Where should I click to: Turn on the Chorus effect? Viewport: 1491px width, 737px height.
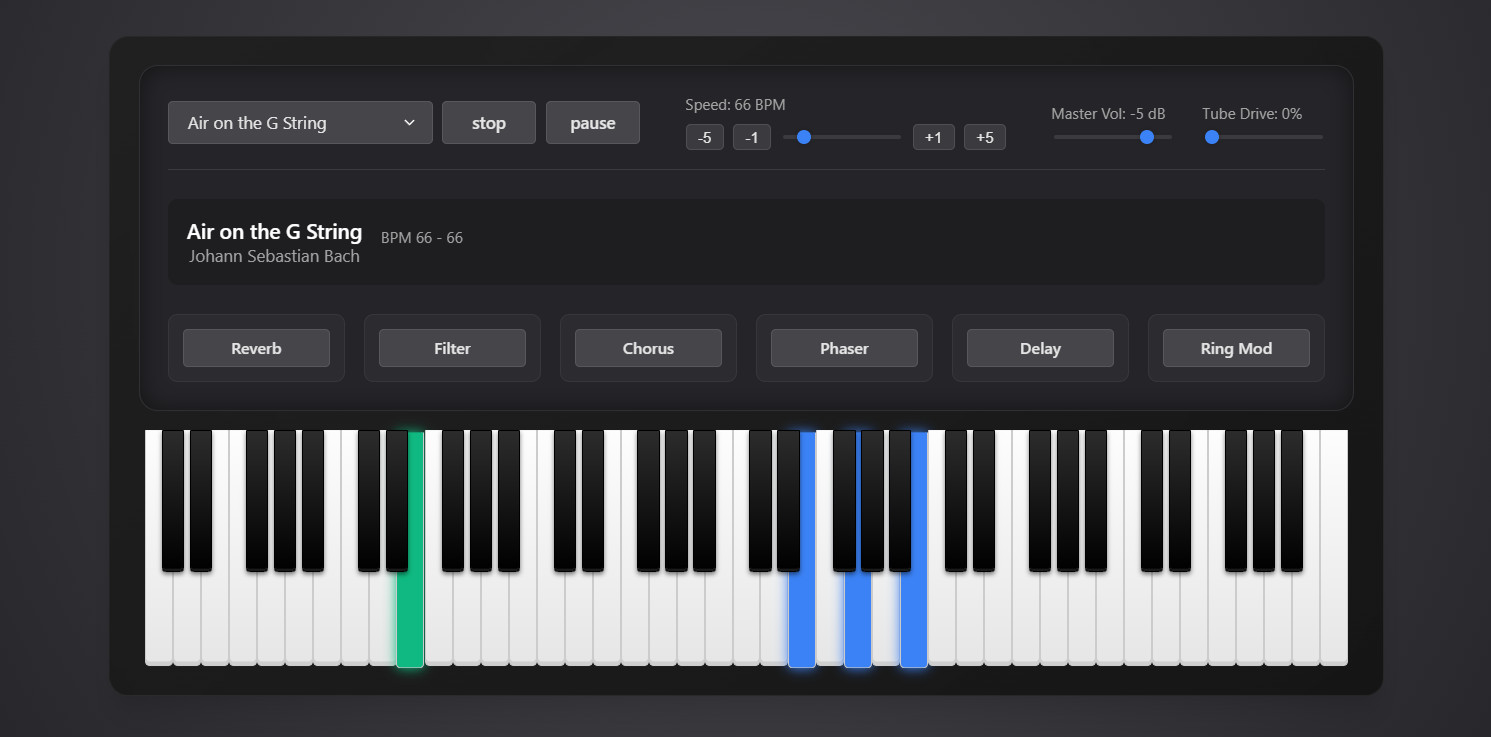pos(648,348)
